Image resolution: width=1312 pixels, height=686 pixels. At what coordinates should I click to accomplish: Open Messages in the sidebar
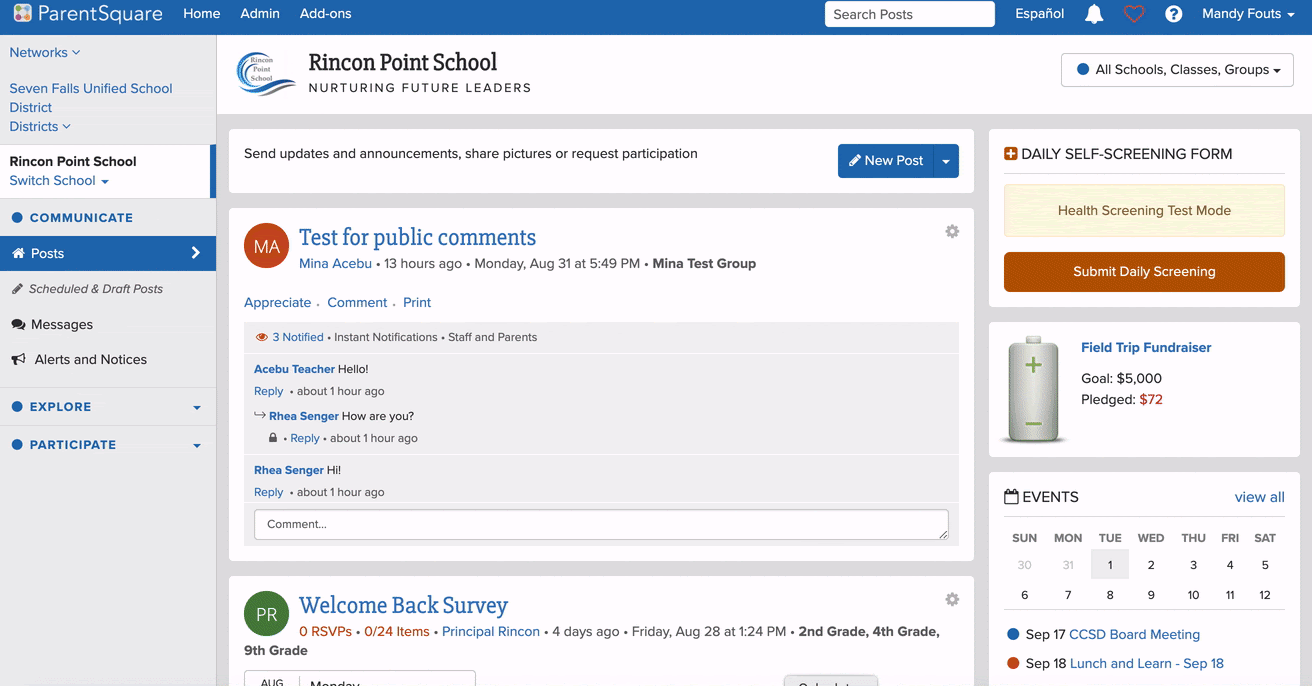(x=62, y=325)
